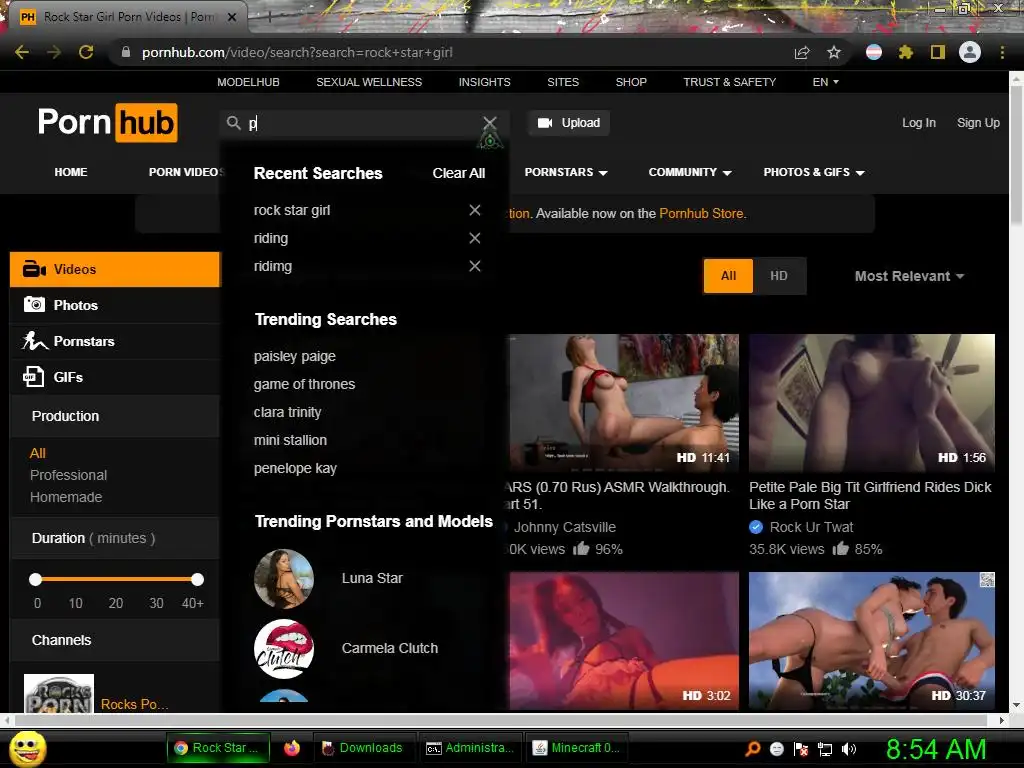Grab the minimum duration slider handle
This screenshot has height=768, width=1024.
click(x=35, y=579)
